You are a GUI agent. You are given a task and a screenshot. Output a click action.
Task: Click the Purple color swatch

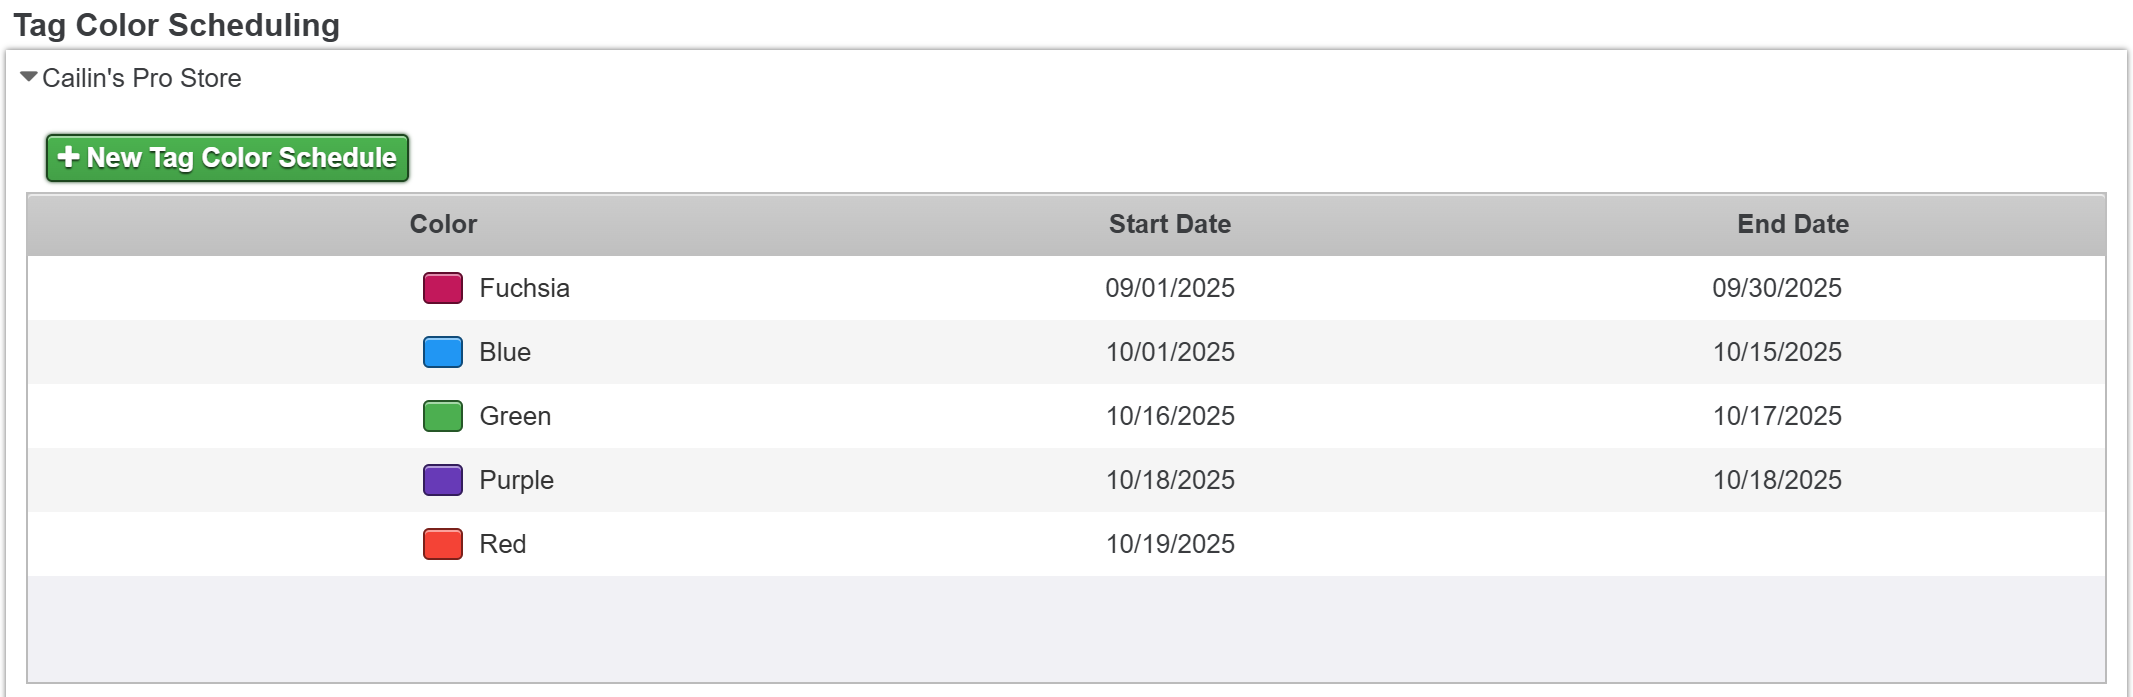[442, 480]
